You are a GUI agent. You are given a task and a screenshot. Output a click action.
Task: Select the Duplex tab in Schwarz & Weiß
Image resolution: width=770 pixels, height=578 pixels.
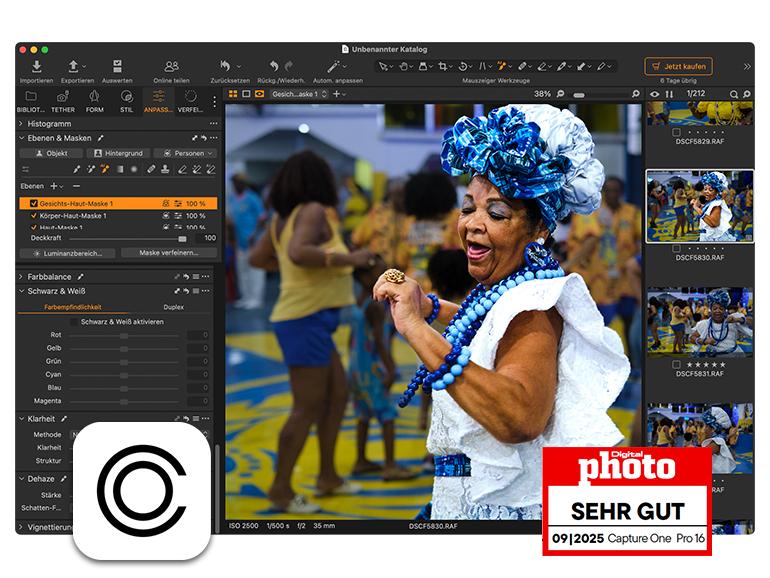(x=173, y=307)
